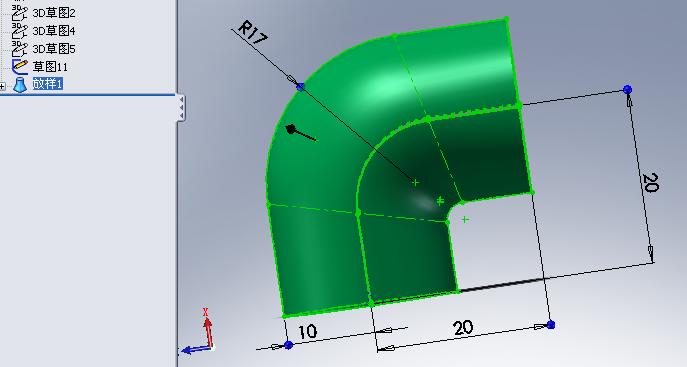
Task: Click the 3D sketch icon beside 3D草图5
Action: pos(19,49)
